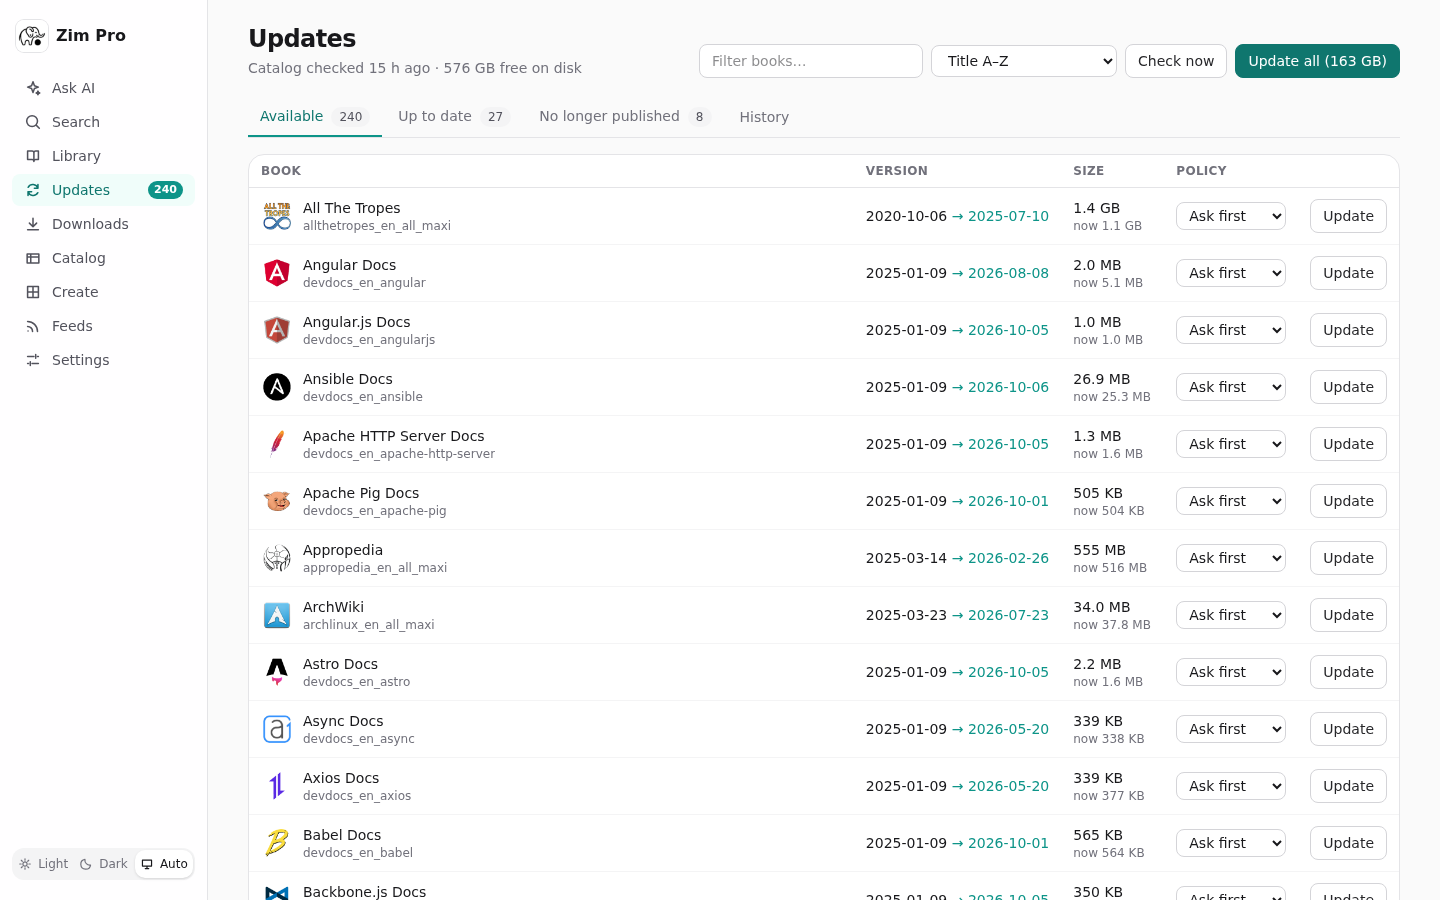Open the Feeds RSS icon
1440x900 pixels.
coord(33,326)
